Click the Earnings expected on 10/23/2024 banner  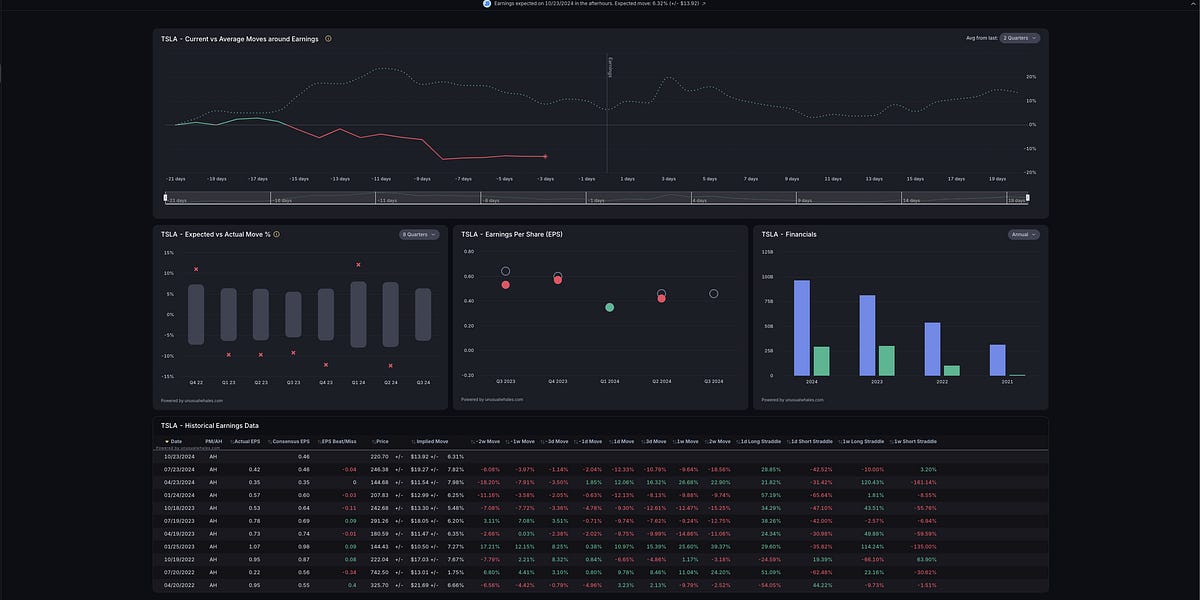pyautogui.click(x=594, y=4)
